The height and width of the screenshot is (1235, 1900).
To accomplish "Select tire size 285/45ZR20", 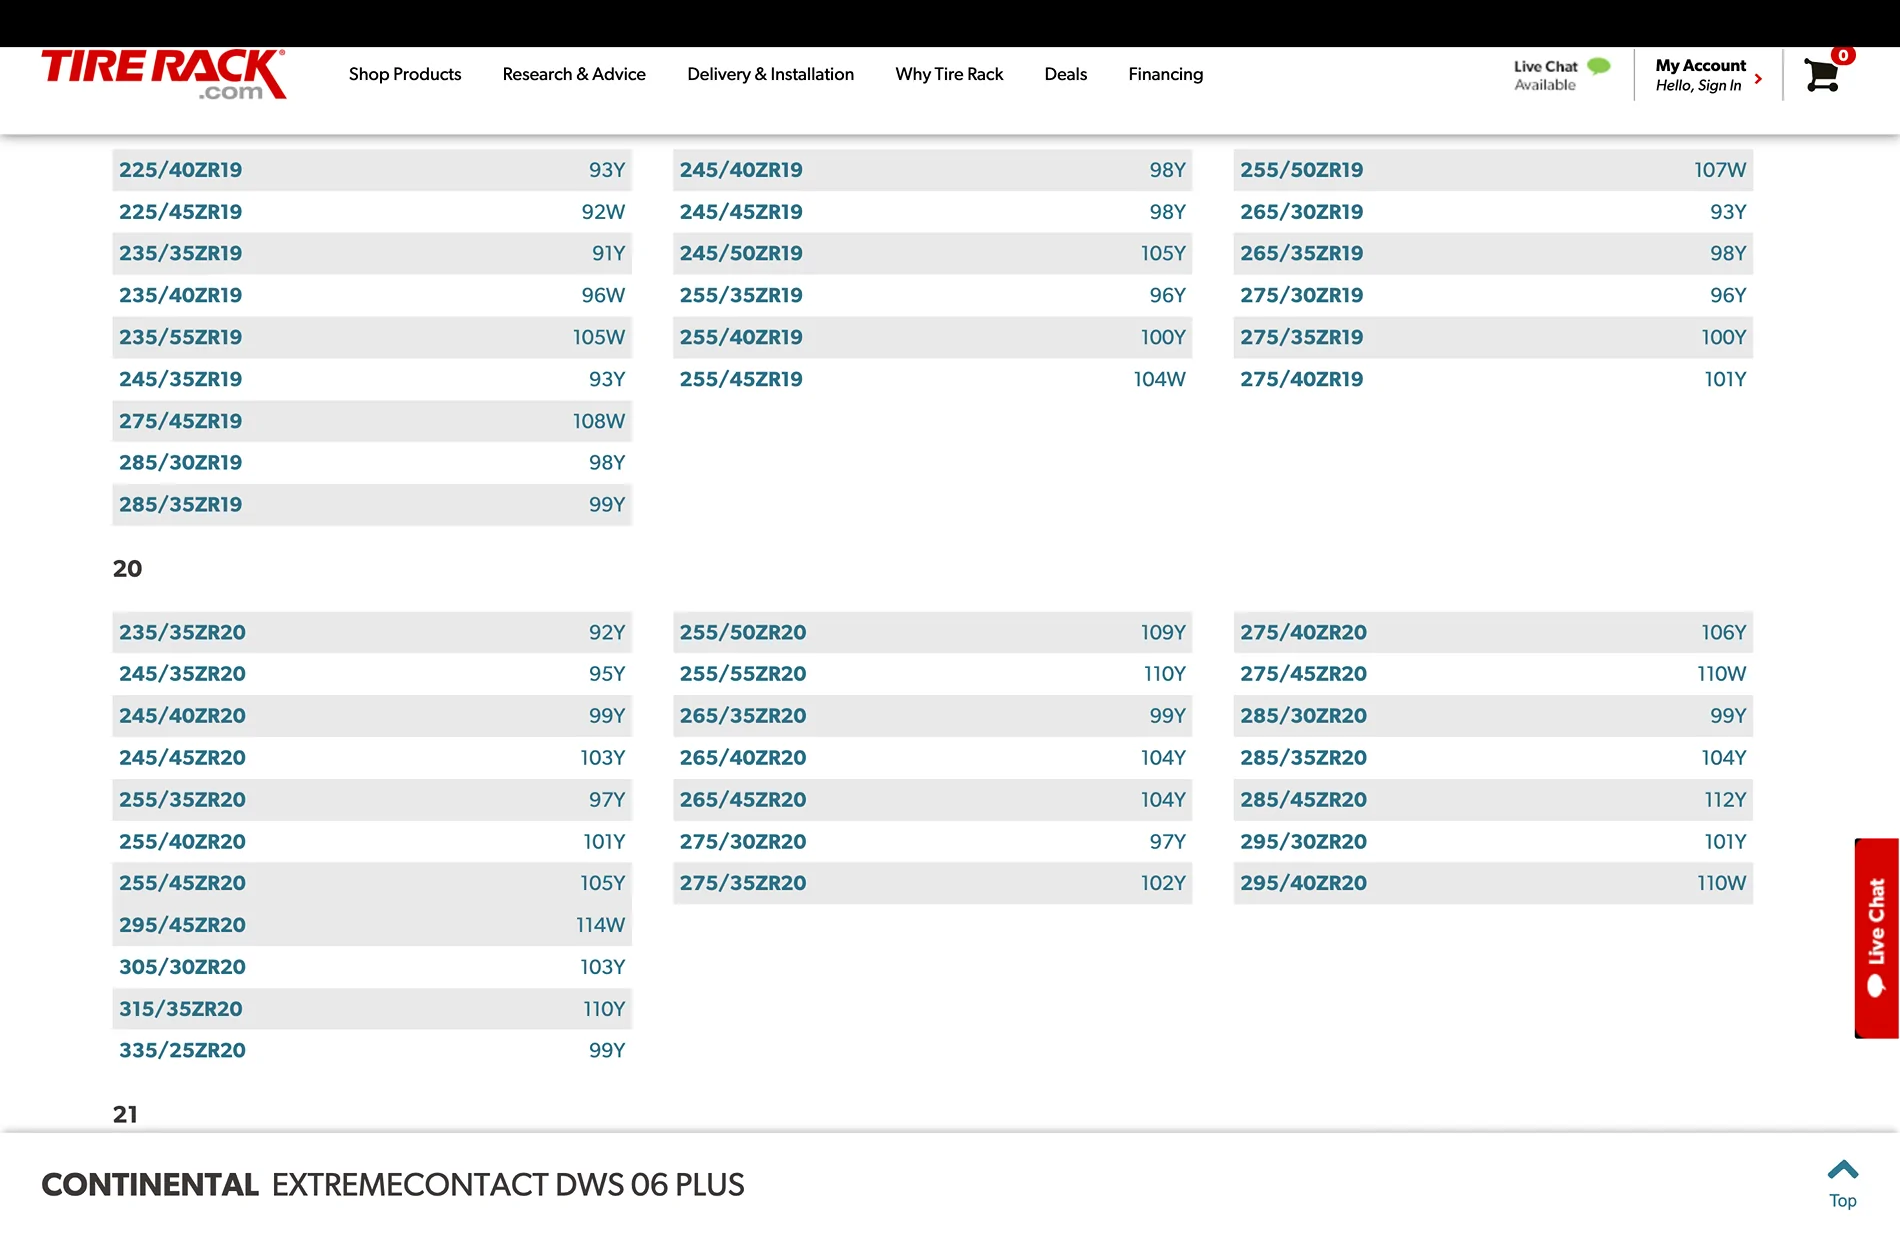I will (1493, 800).
